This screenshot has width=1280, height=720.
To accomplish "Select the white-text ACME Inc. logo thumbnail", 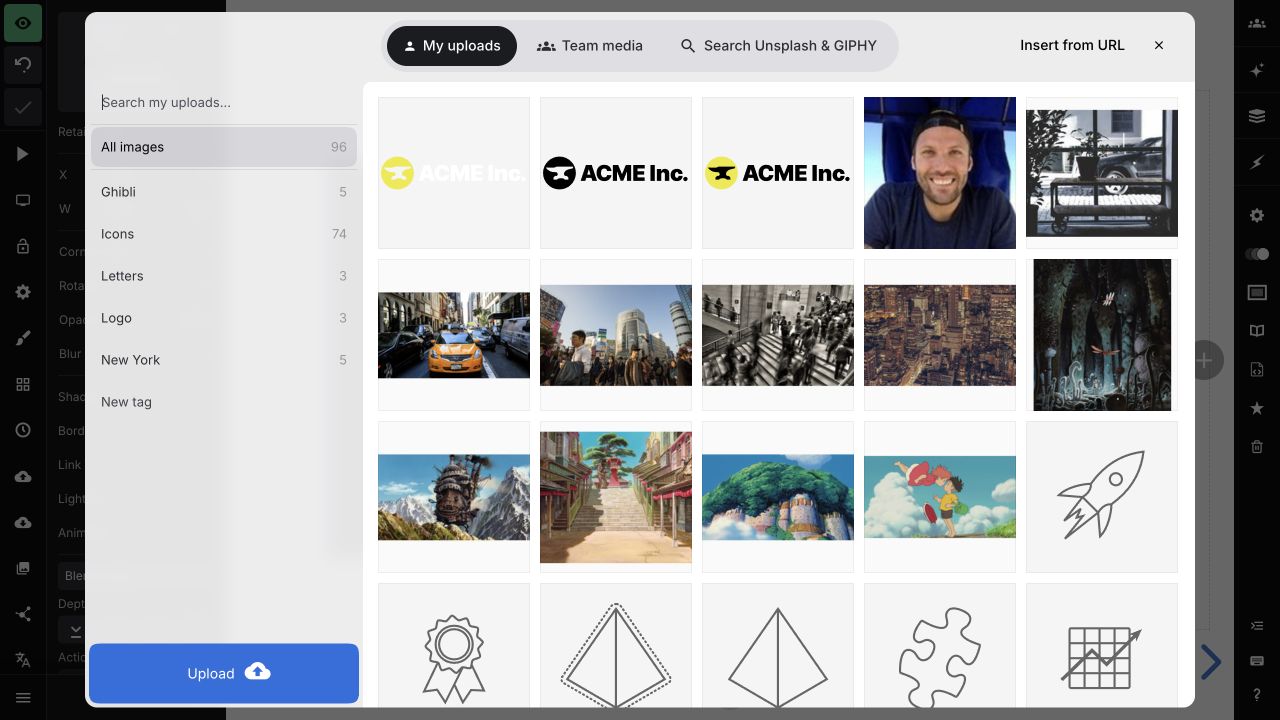I will 454,173.
